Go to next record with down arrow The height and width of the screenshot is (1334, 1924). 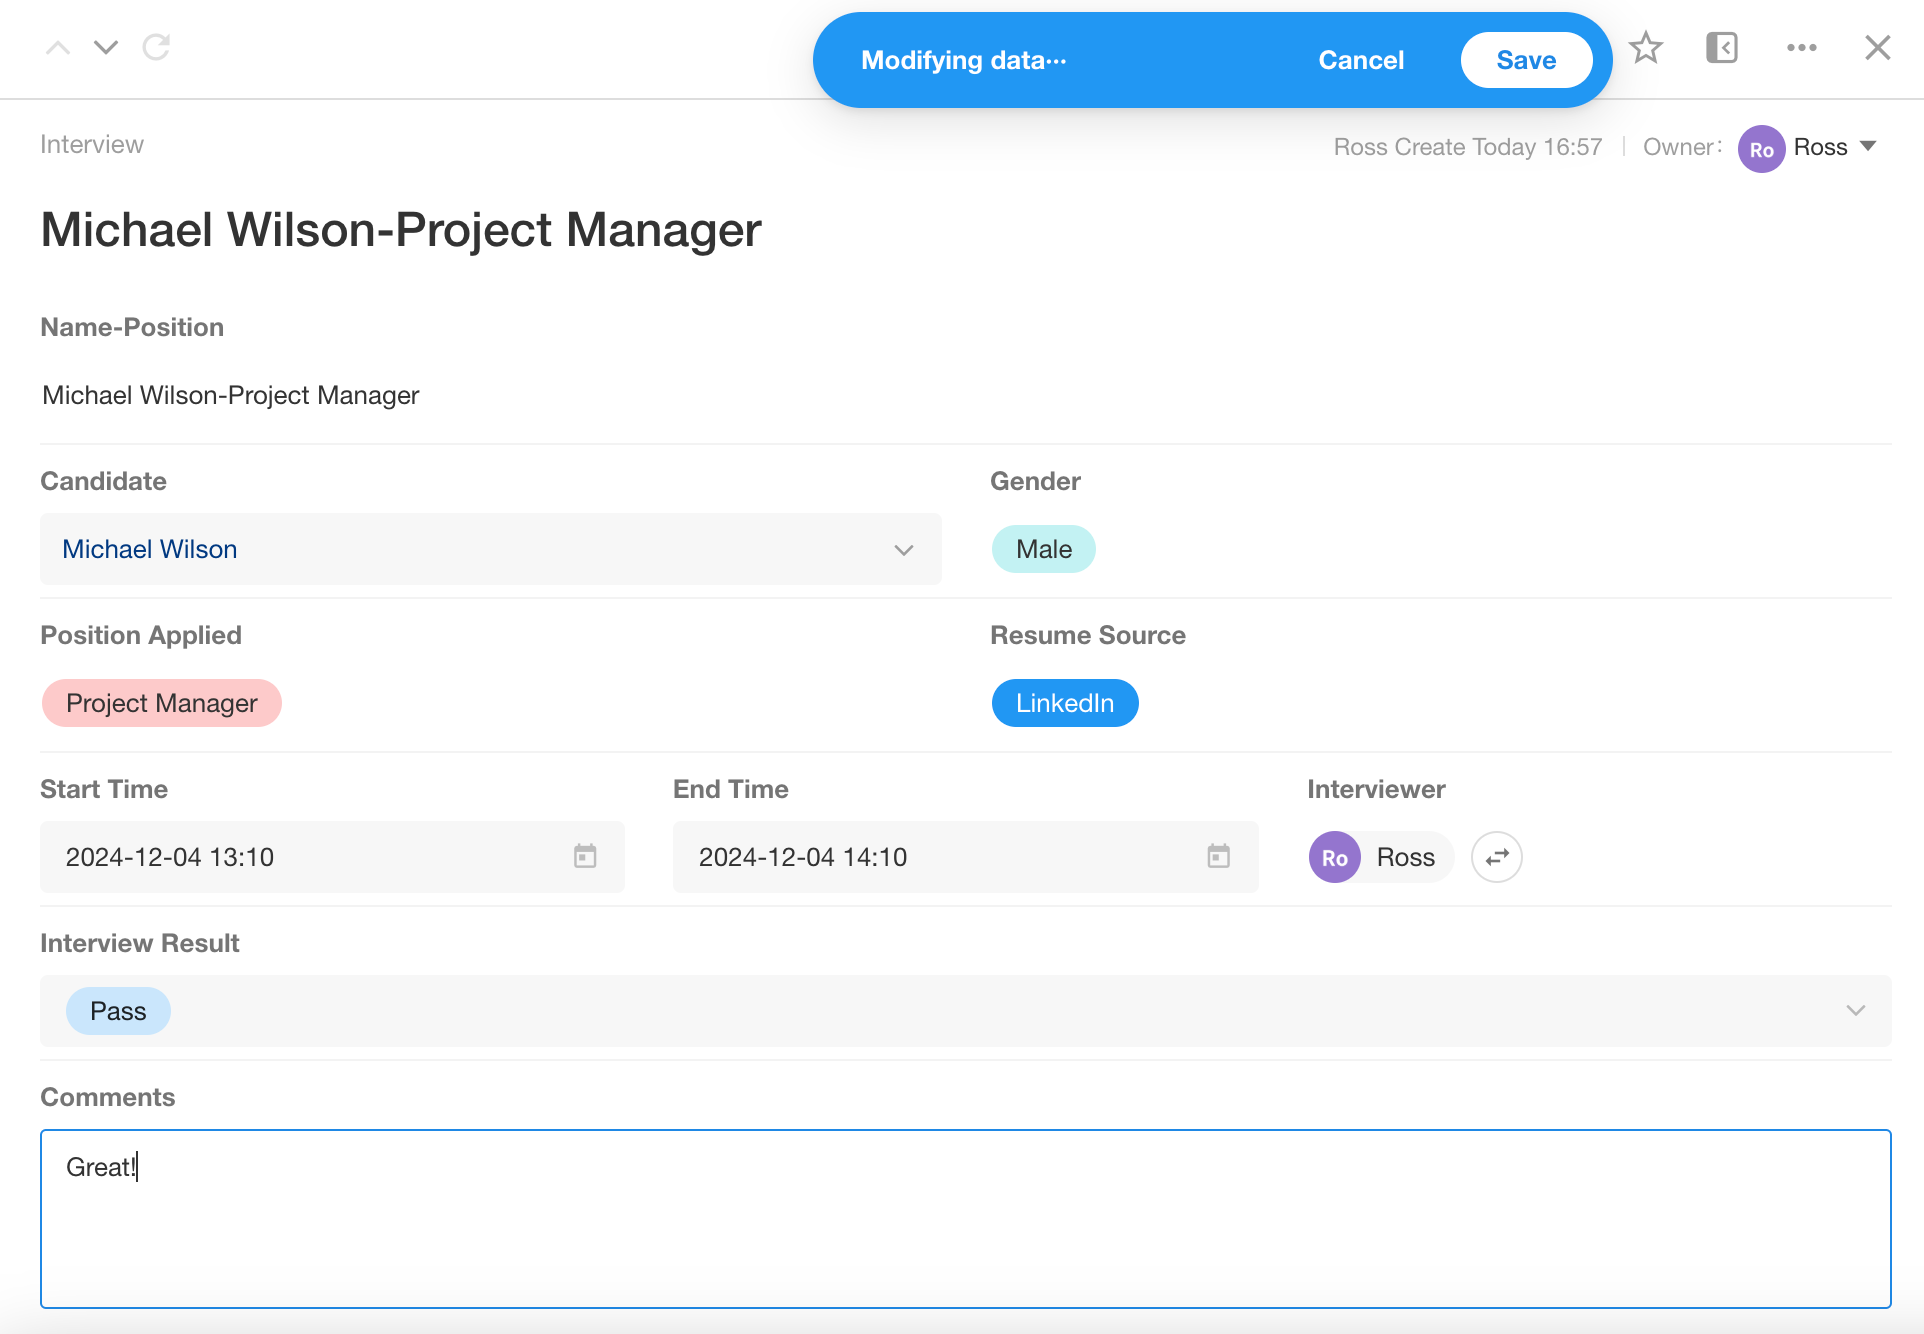(x=106, y=47)
